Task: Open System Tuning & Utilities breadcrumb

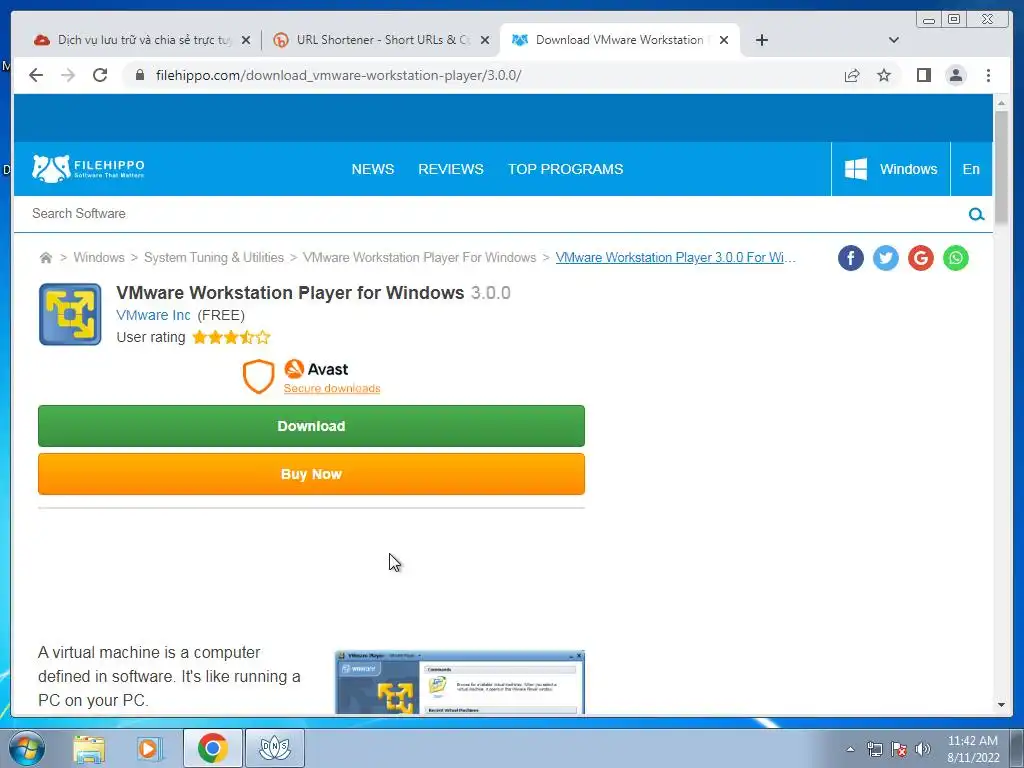Action: [x=214, y=257]
